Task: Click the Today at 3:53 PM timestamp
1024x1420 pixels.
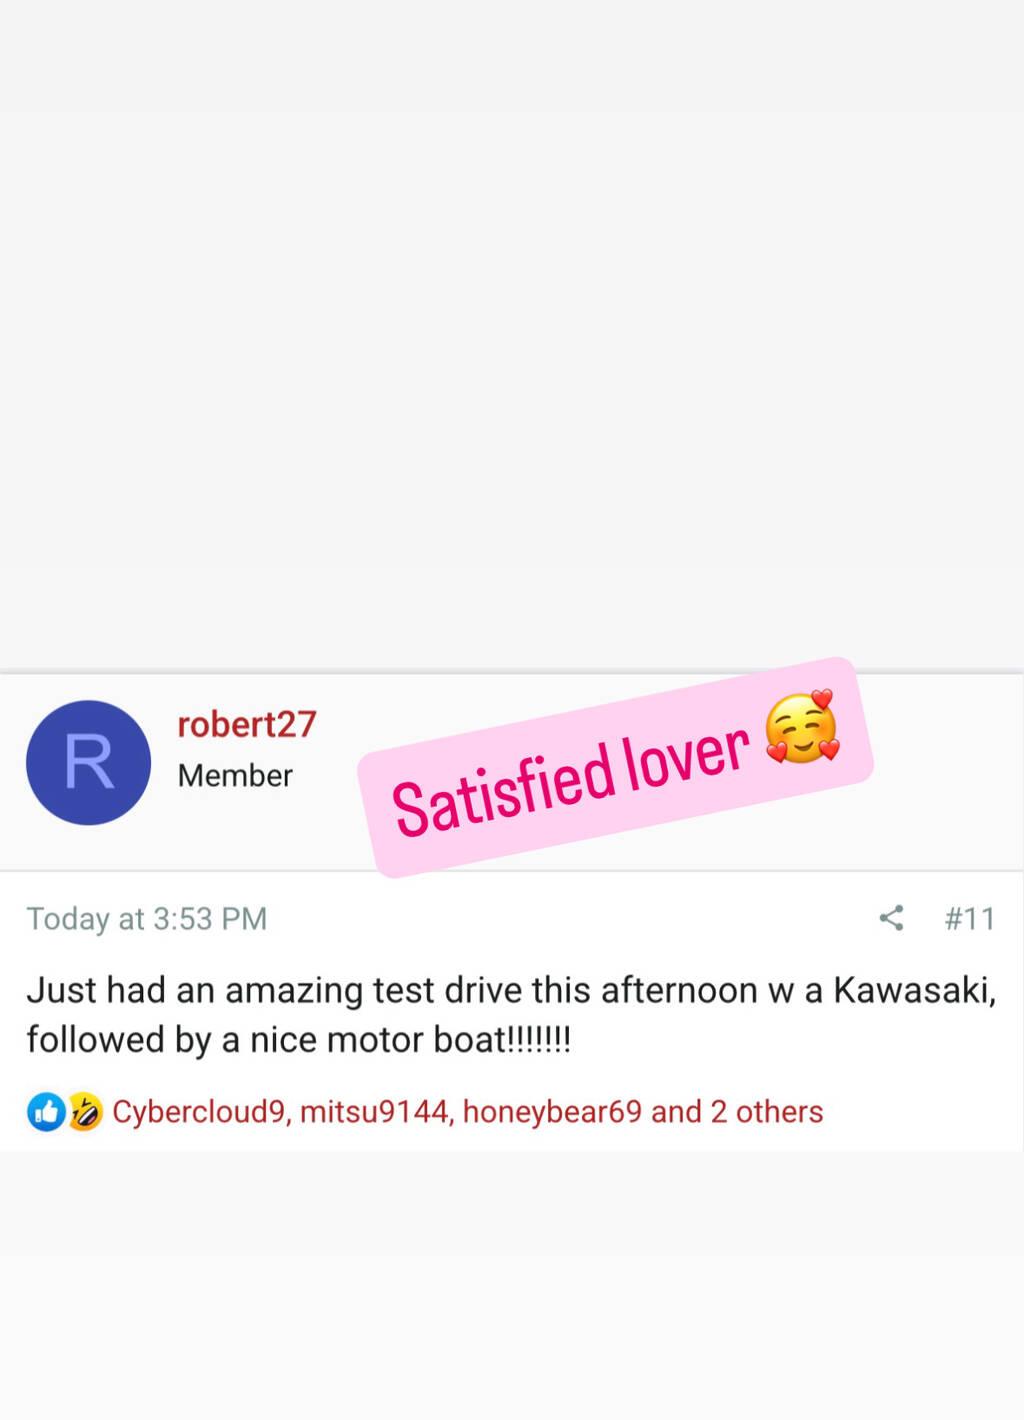Action: (147, 918)
